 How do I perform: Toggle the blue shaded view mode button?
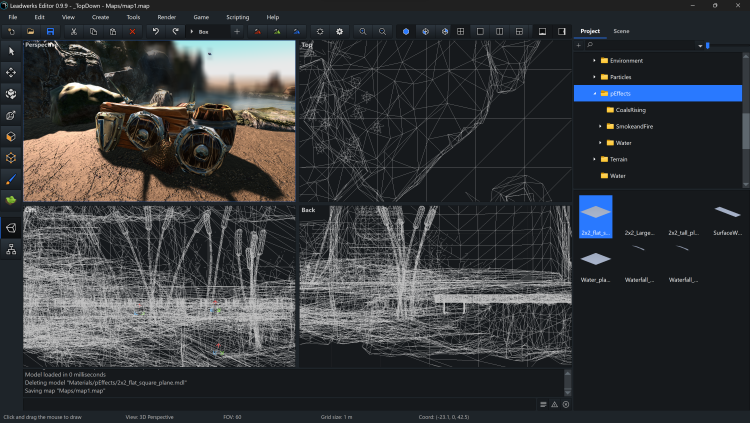tap(406, 31)
